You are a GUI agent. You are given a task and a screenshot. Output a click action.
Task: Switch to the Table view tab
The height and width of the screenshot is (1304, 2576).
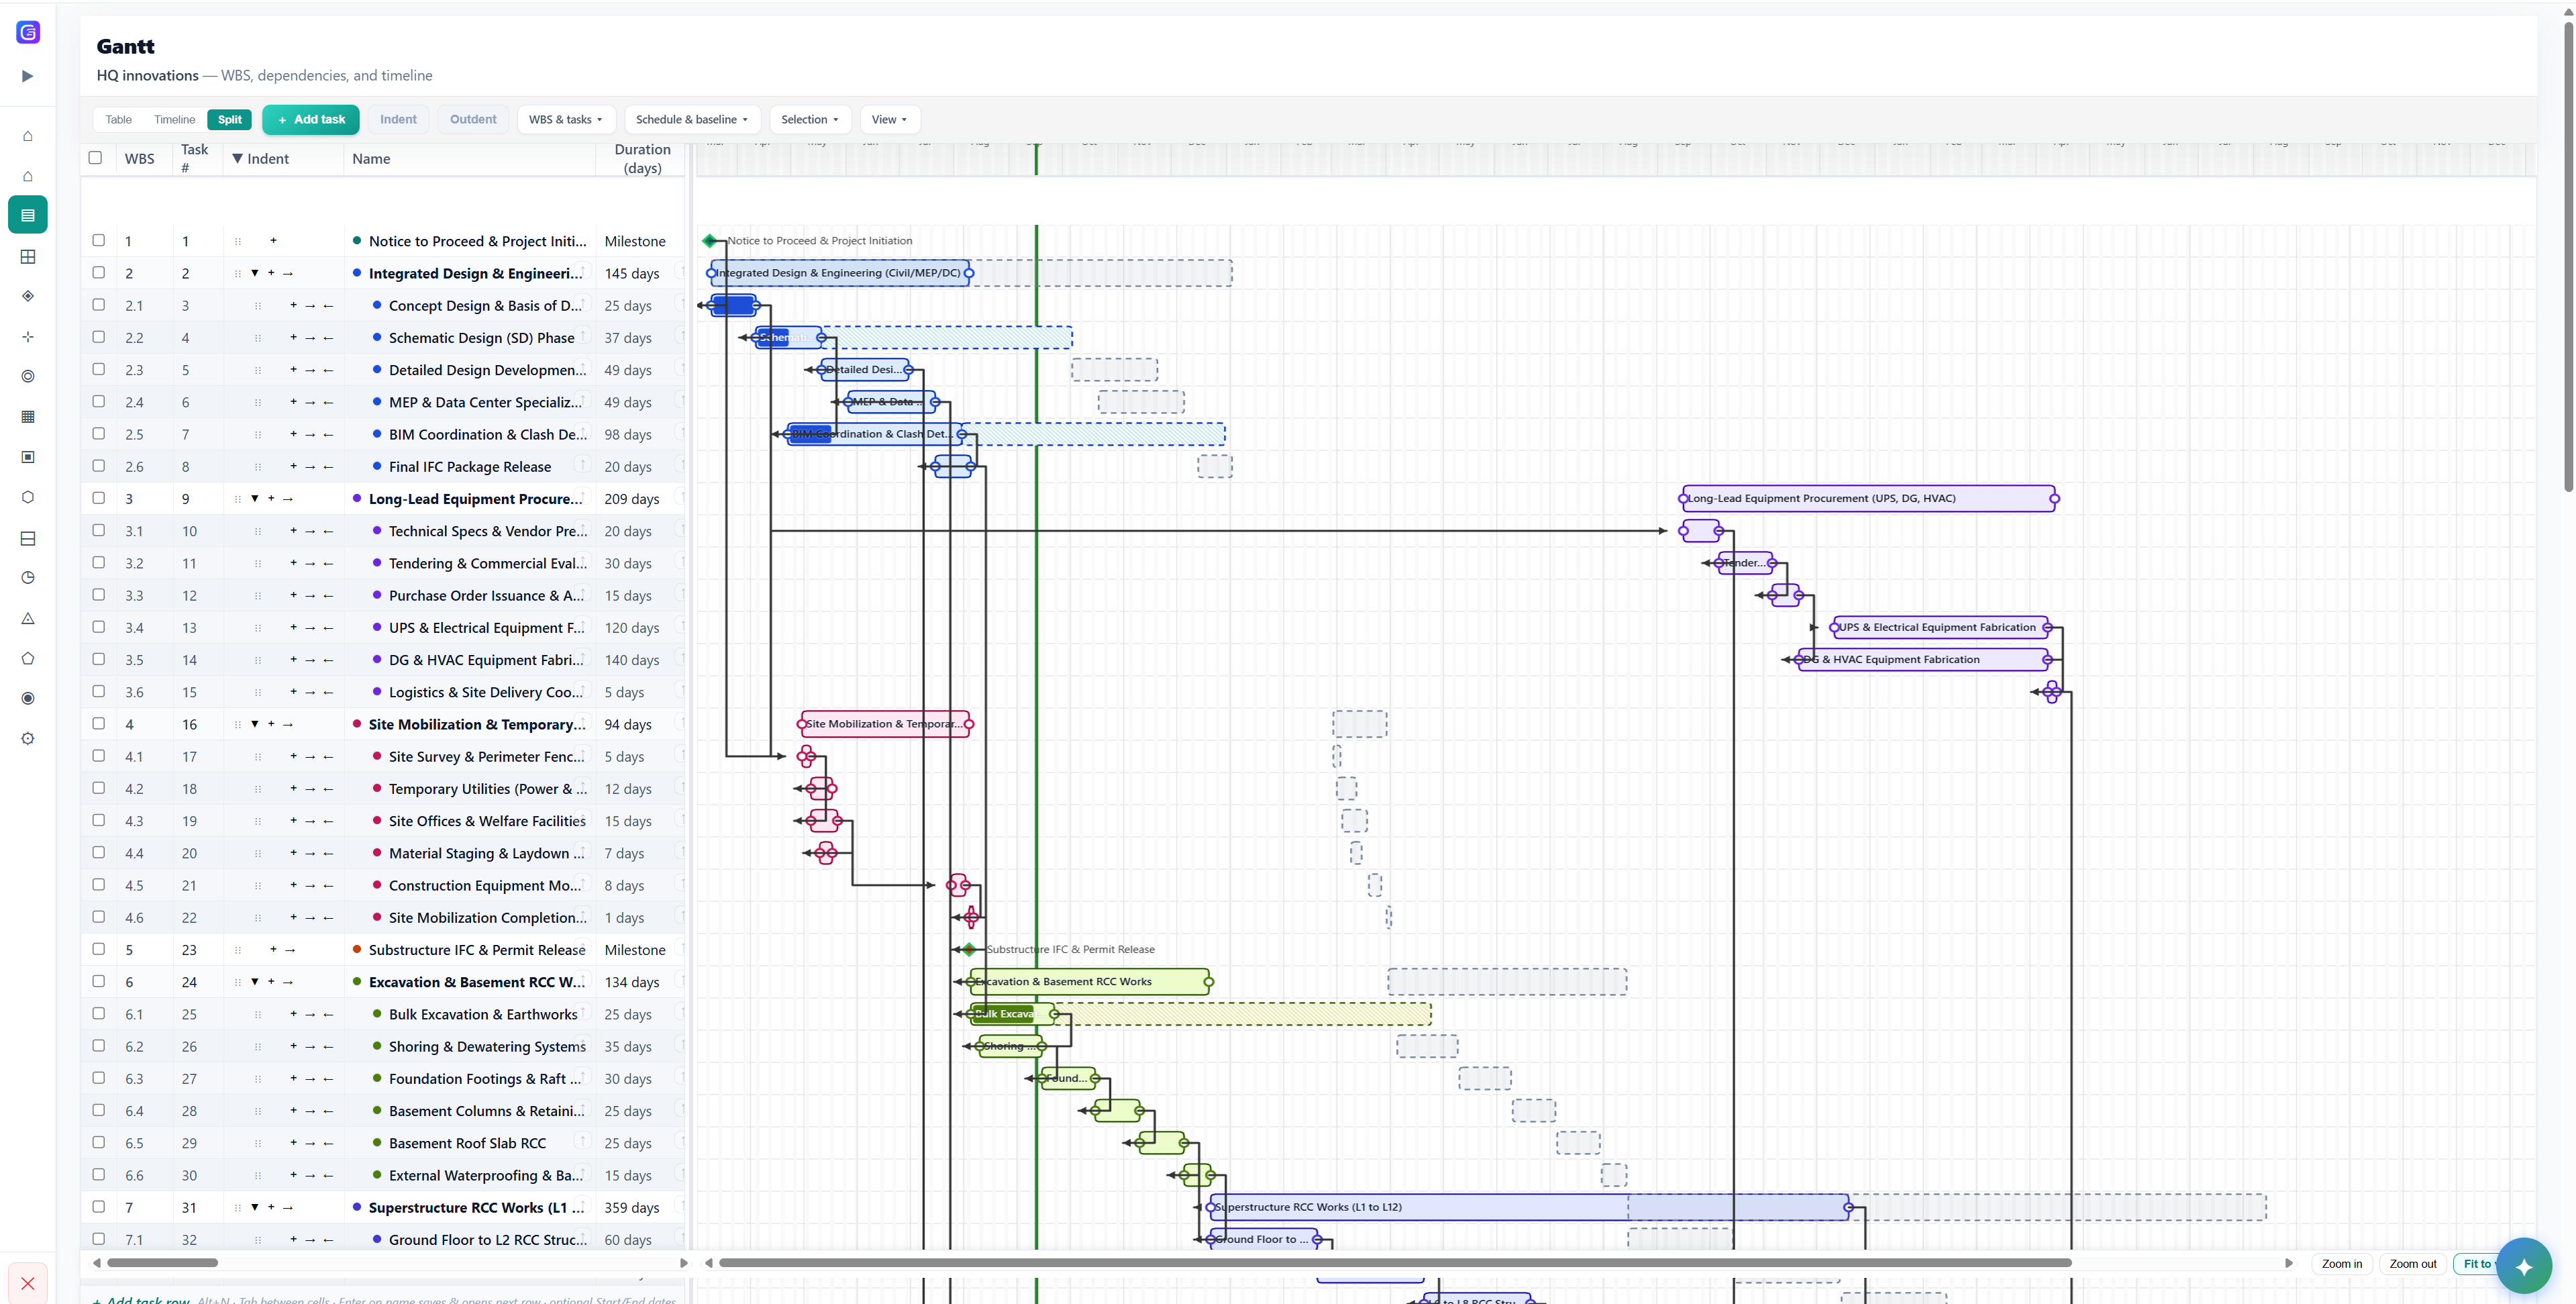pyautogui.click(x=119, y=120)
